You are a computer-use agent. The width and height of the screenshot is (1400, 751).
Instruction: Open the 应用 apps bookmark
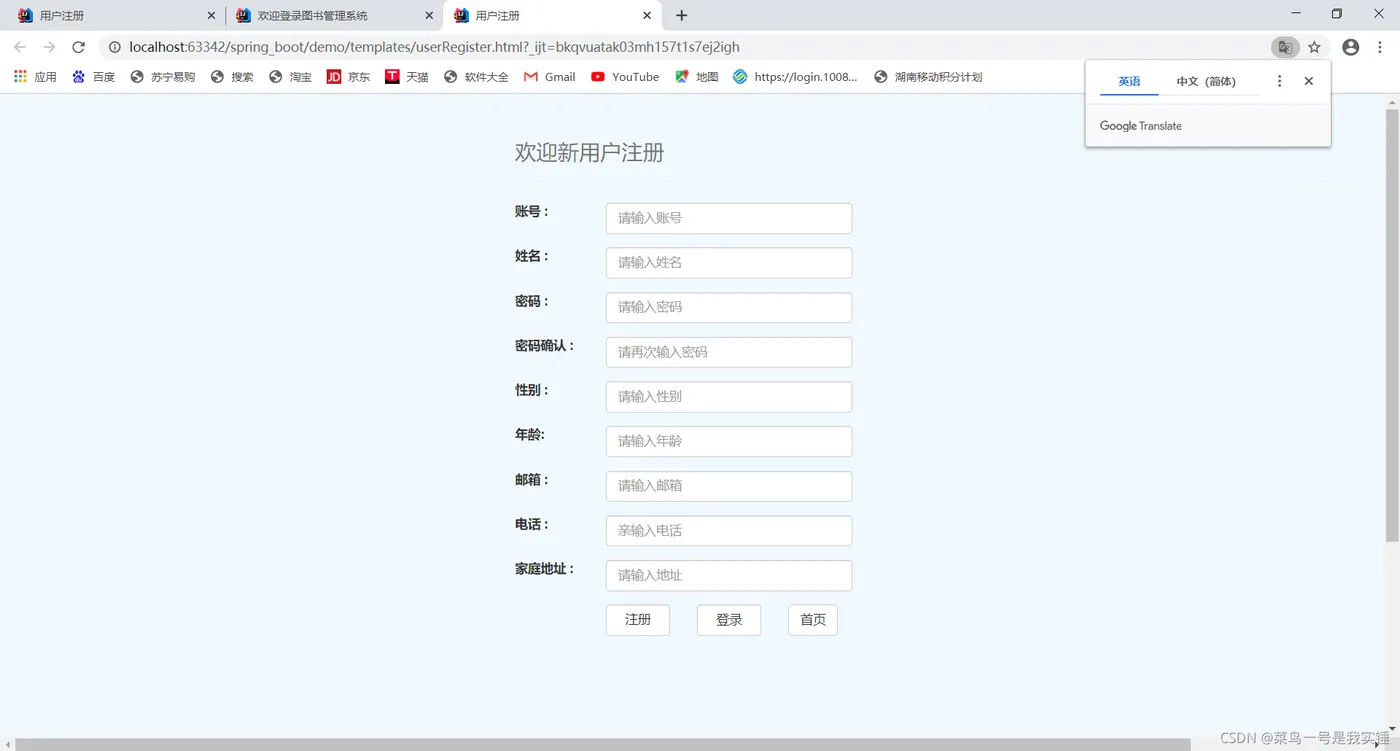point(35,76)
